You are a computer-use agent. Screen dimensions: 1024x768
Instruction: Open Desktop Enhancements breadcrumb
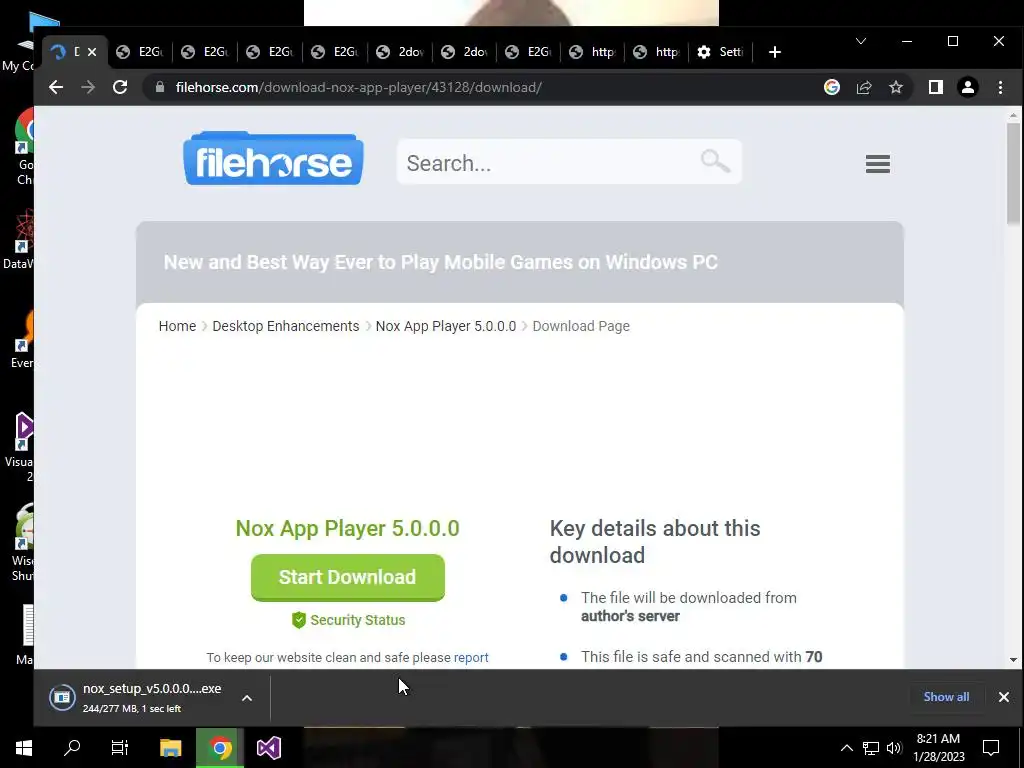click(285, 326)
